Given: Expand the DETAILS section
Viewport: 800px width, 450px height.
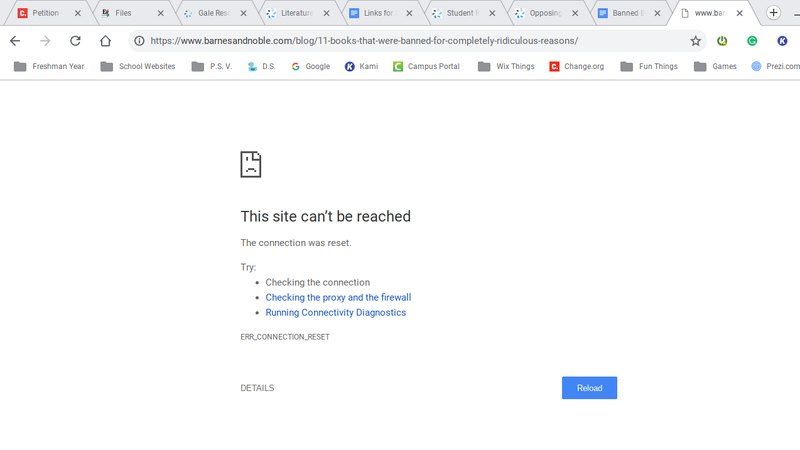Looking at the screenshot, I should tap(257, 388).
